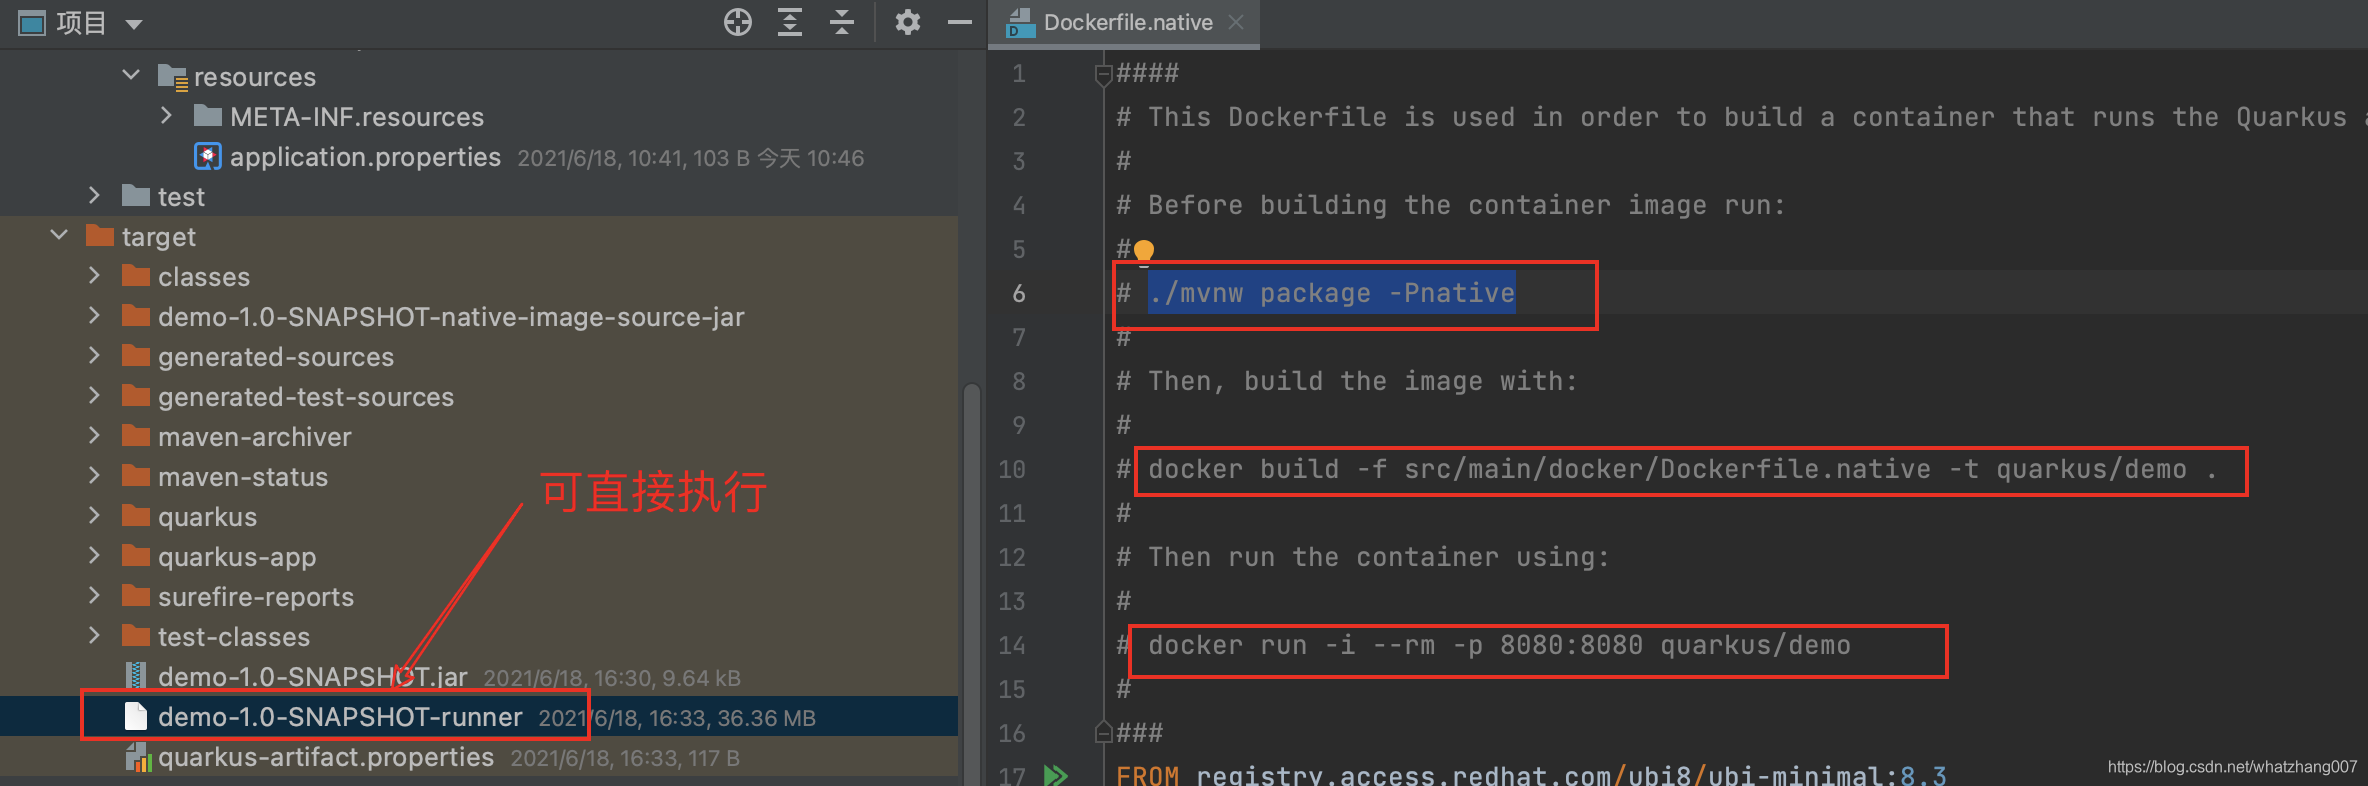Select the demo-1.0-SNAPSHOT-runner file
This screenshot has height=786, width=2368.
pos(340,717)
